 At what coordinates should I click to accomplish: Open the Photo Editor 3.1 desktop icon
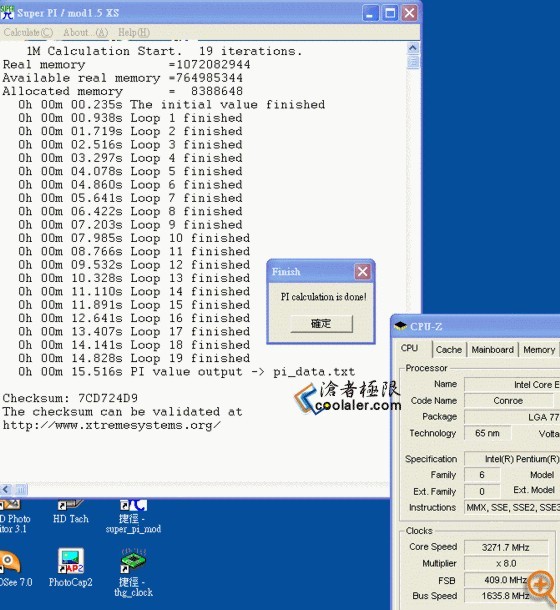coord(14,517)
